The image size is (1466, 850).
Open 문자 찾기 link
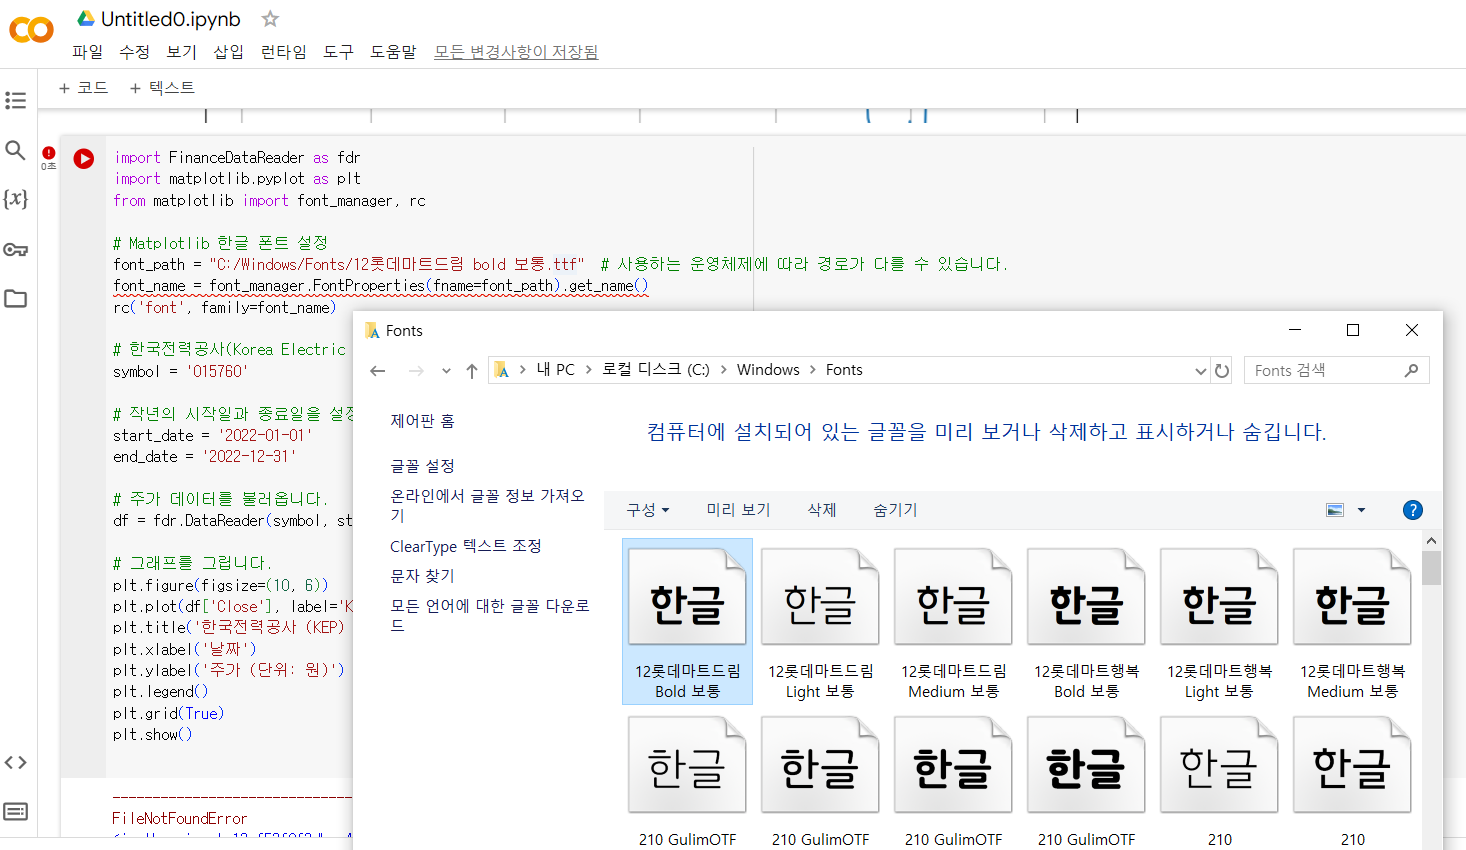tap(422, 576)
